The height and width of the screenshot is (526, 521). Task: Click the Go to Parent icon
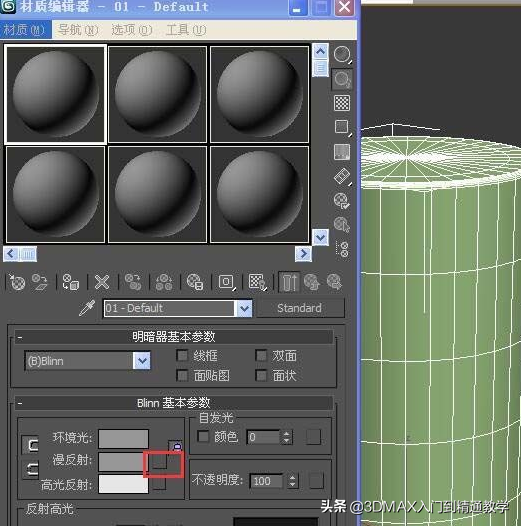[312, 282]
